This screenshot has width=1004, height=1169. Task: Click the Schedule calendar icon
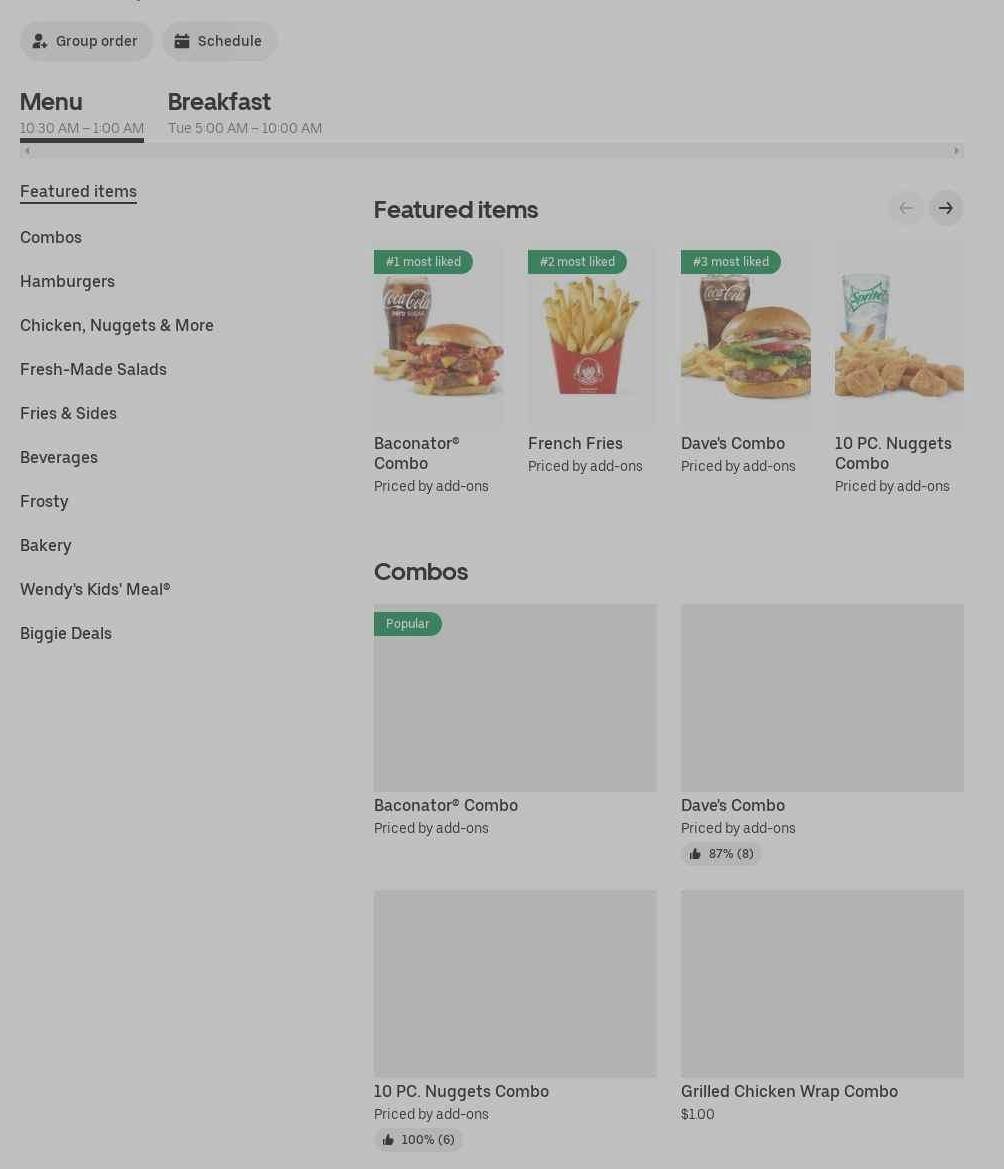click(x=182, y=41)
